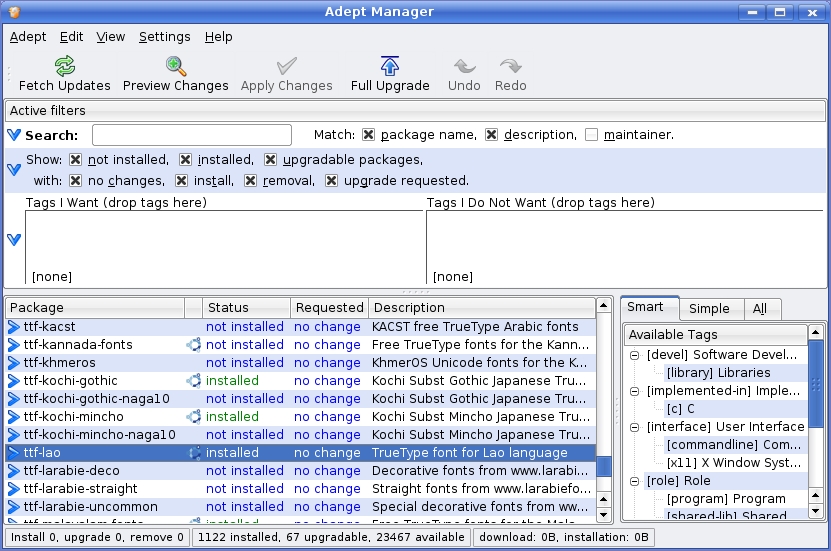831x551 pixels.
Task: Uncheck the upgradable packages checkbox
Action: click(271, 160)
